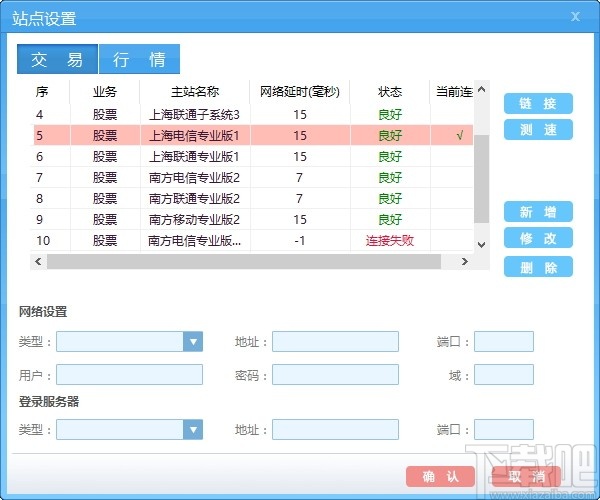This screenshot has height=500, width=600.
Task: Click the table scroll down arrow
Action: (482, 244)
